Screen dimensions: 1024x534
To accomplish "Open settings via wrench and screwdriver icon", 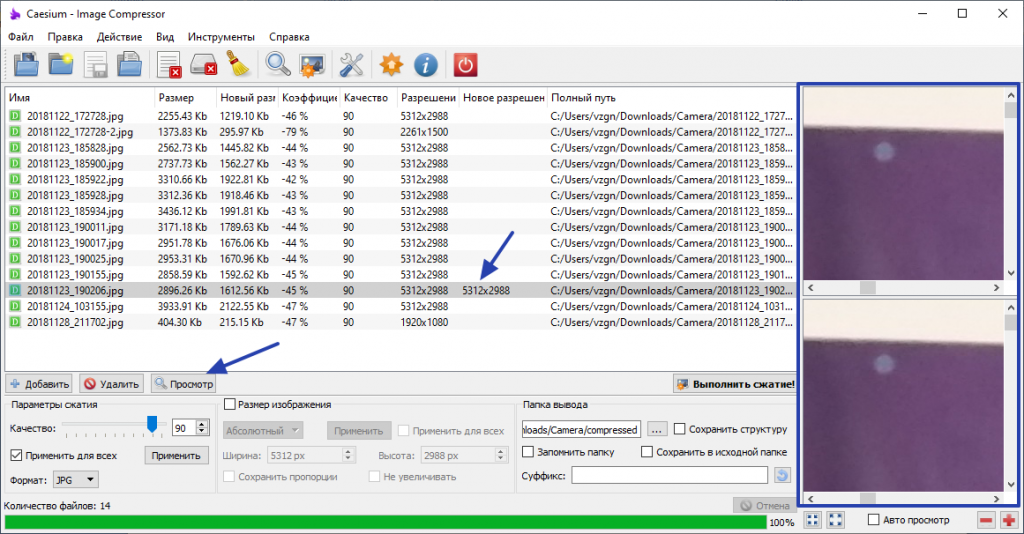I will [351, 65].
